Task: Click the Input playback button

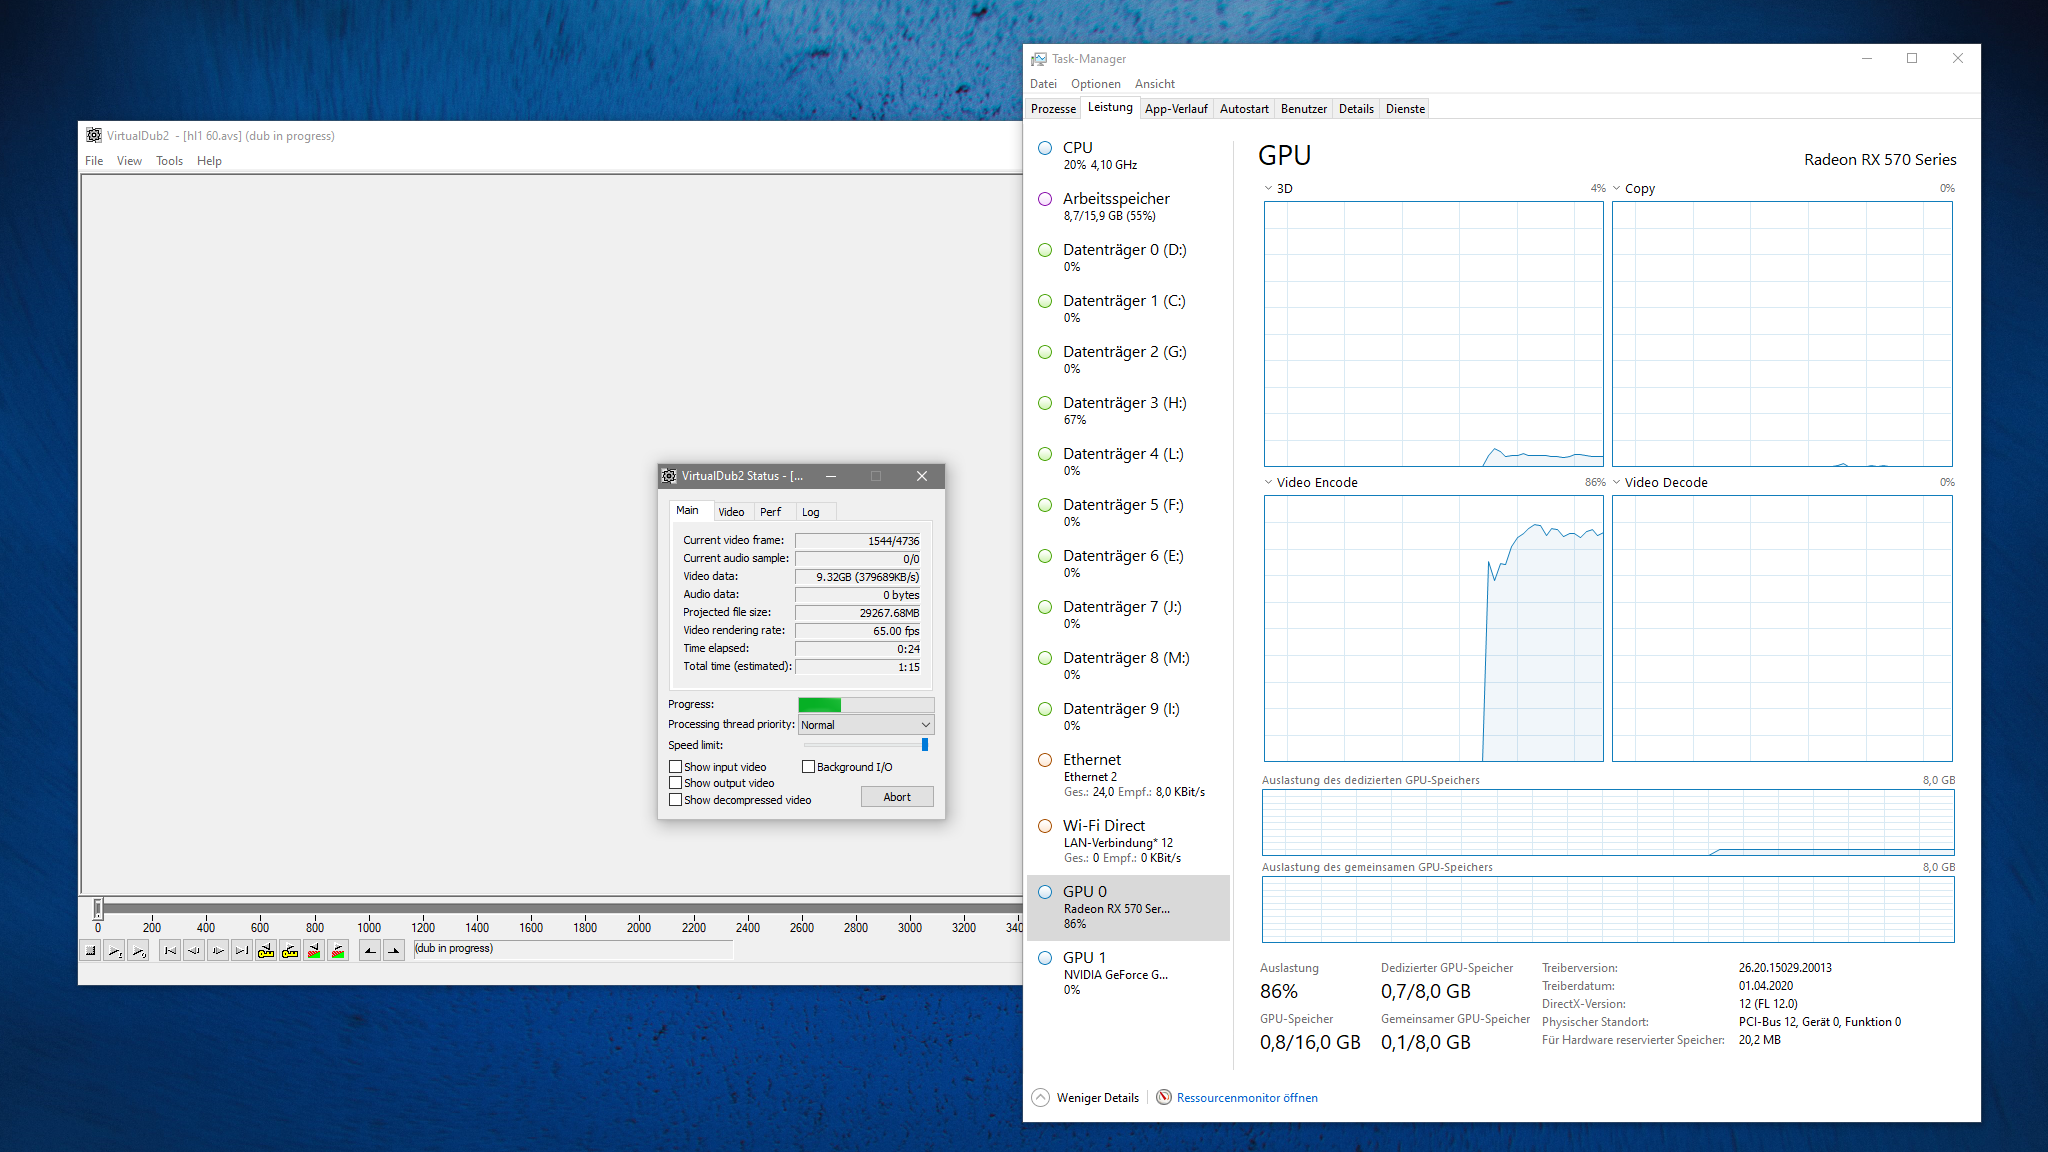Action: (115, 951)
